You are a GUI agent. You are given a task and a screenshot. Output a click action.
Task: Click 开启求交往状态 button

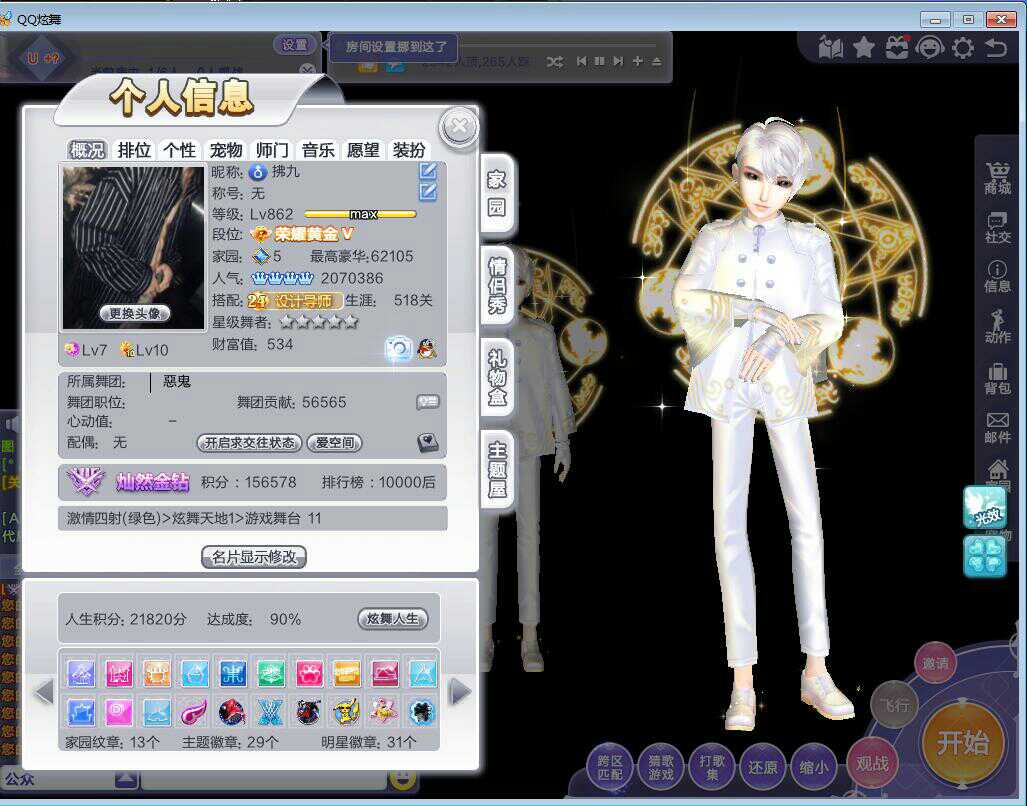[x=250, y=443]
